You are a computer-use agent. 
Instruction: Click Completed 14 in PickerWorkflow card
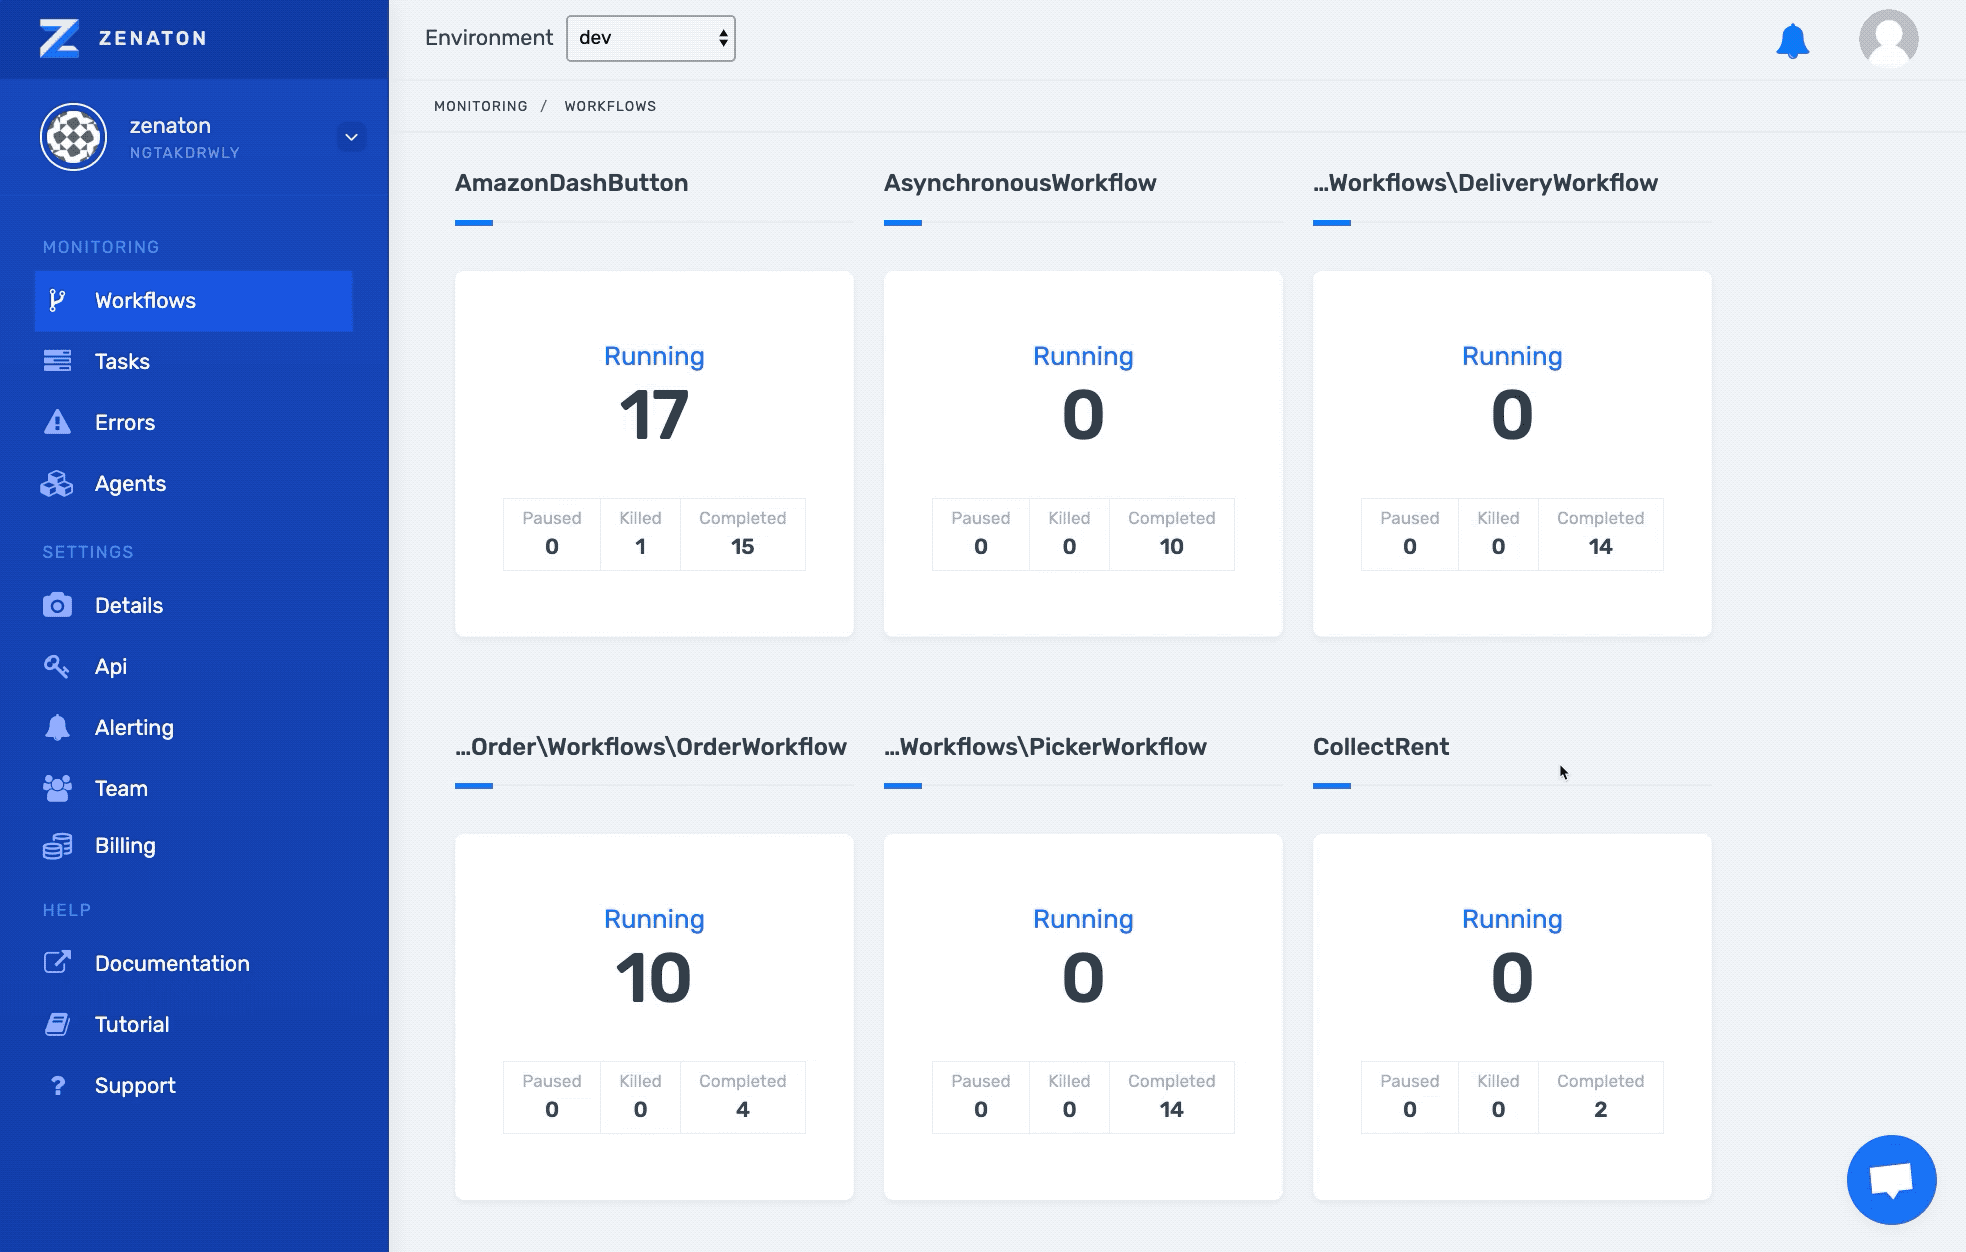[1172, 1097]
